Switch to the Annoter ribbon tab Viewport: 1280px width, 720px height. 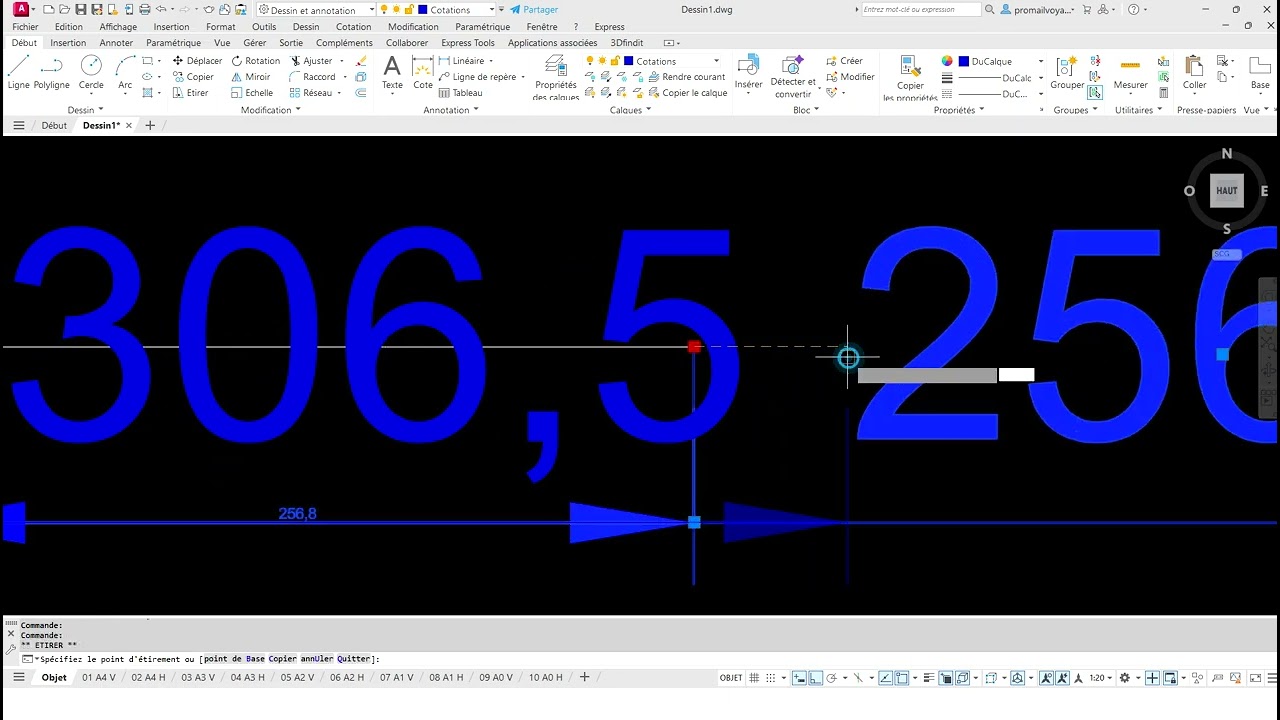116,43
